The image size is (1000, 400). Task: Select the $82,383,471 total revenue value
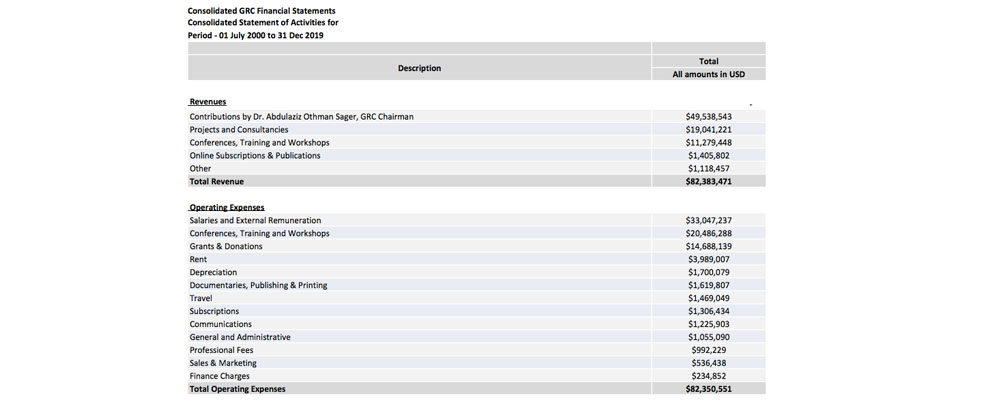pyautogui.click(x=708, y=182)
